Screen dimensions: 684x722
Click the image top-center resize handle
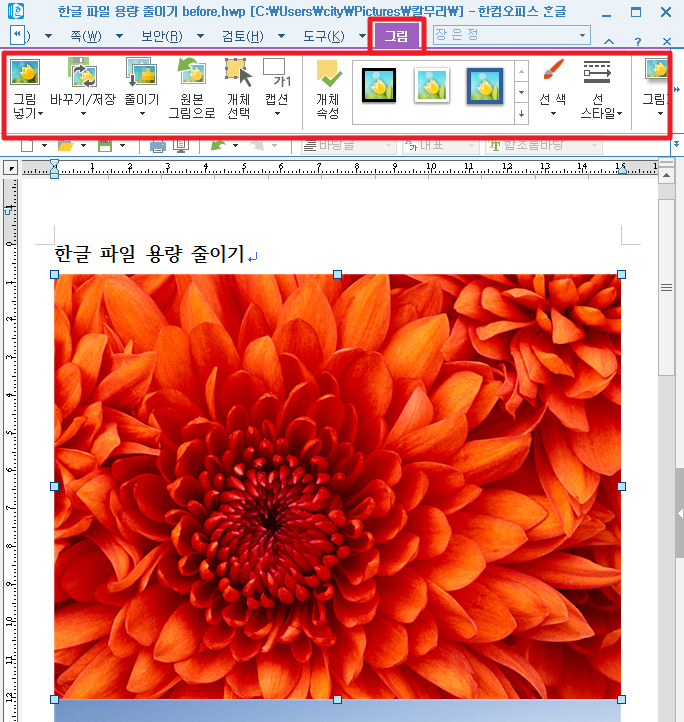[338, 274]
